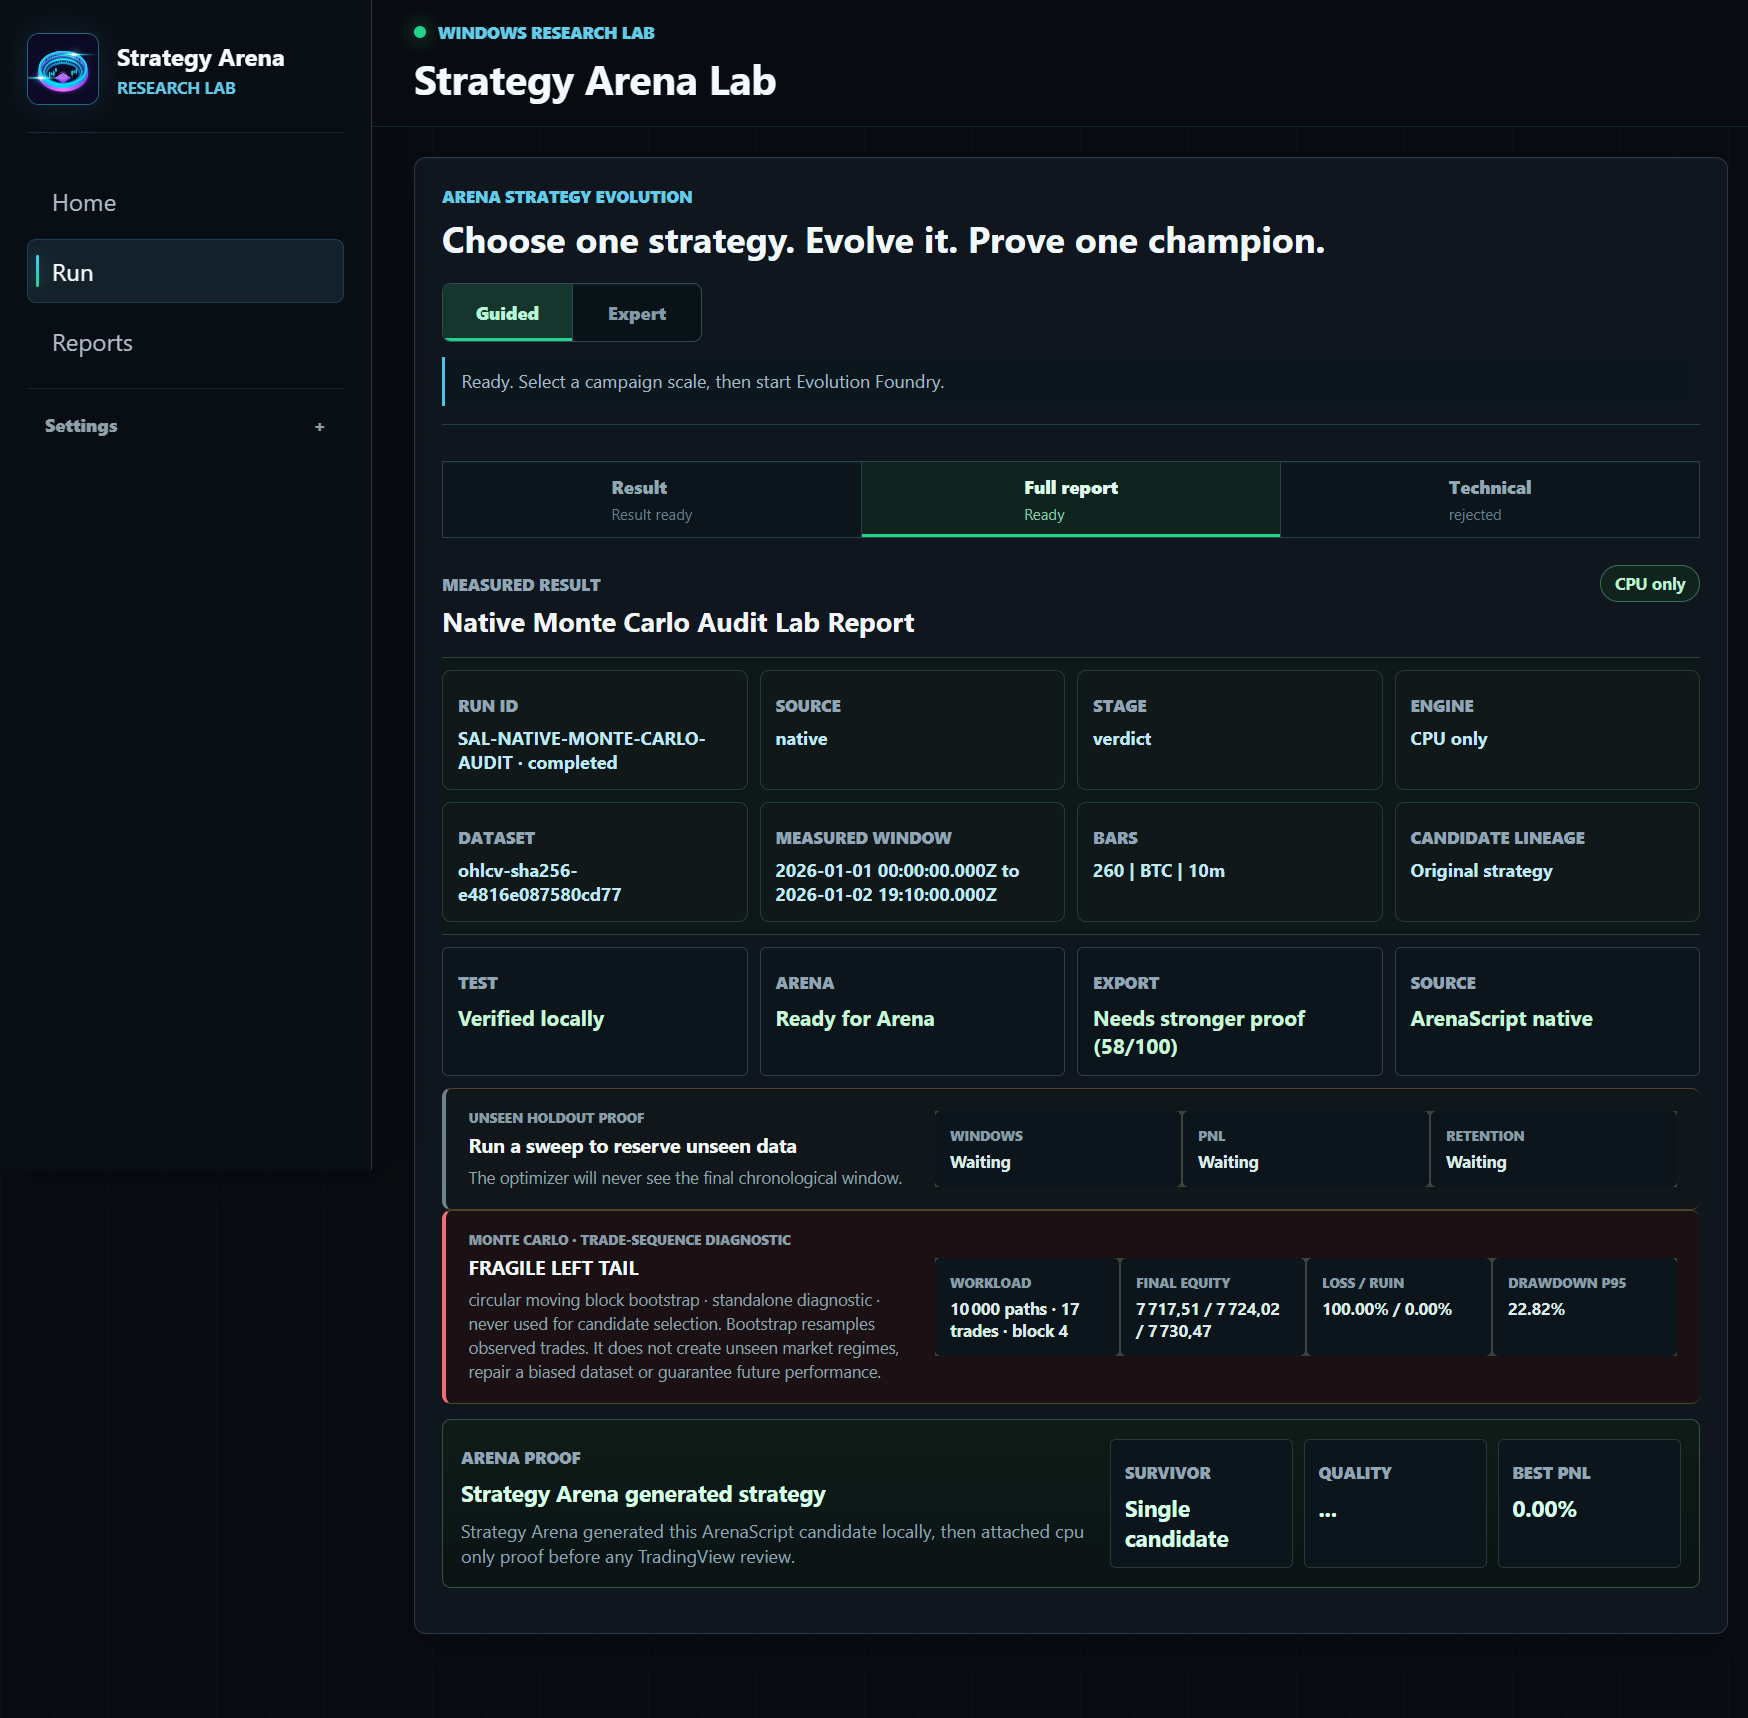Screen dimensions: 1748x1718
Task: Click Run a sweep to reserve unseen data
Action: pos(633,1147)
